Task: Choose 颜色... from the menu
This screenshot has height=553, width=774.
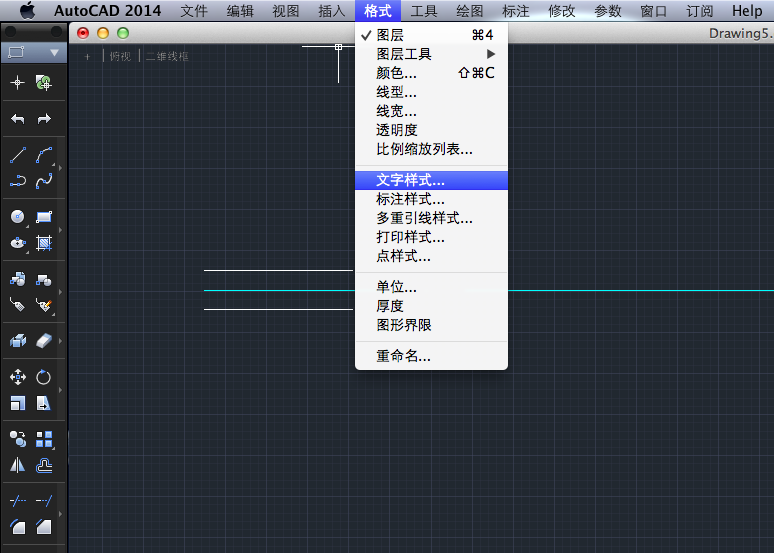Action: tap(431, 73)
